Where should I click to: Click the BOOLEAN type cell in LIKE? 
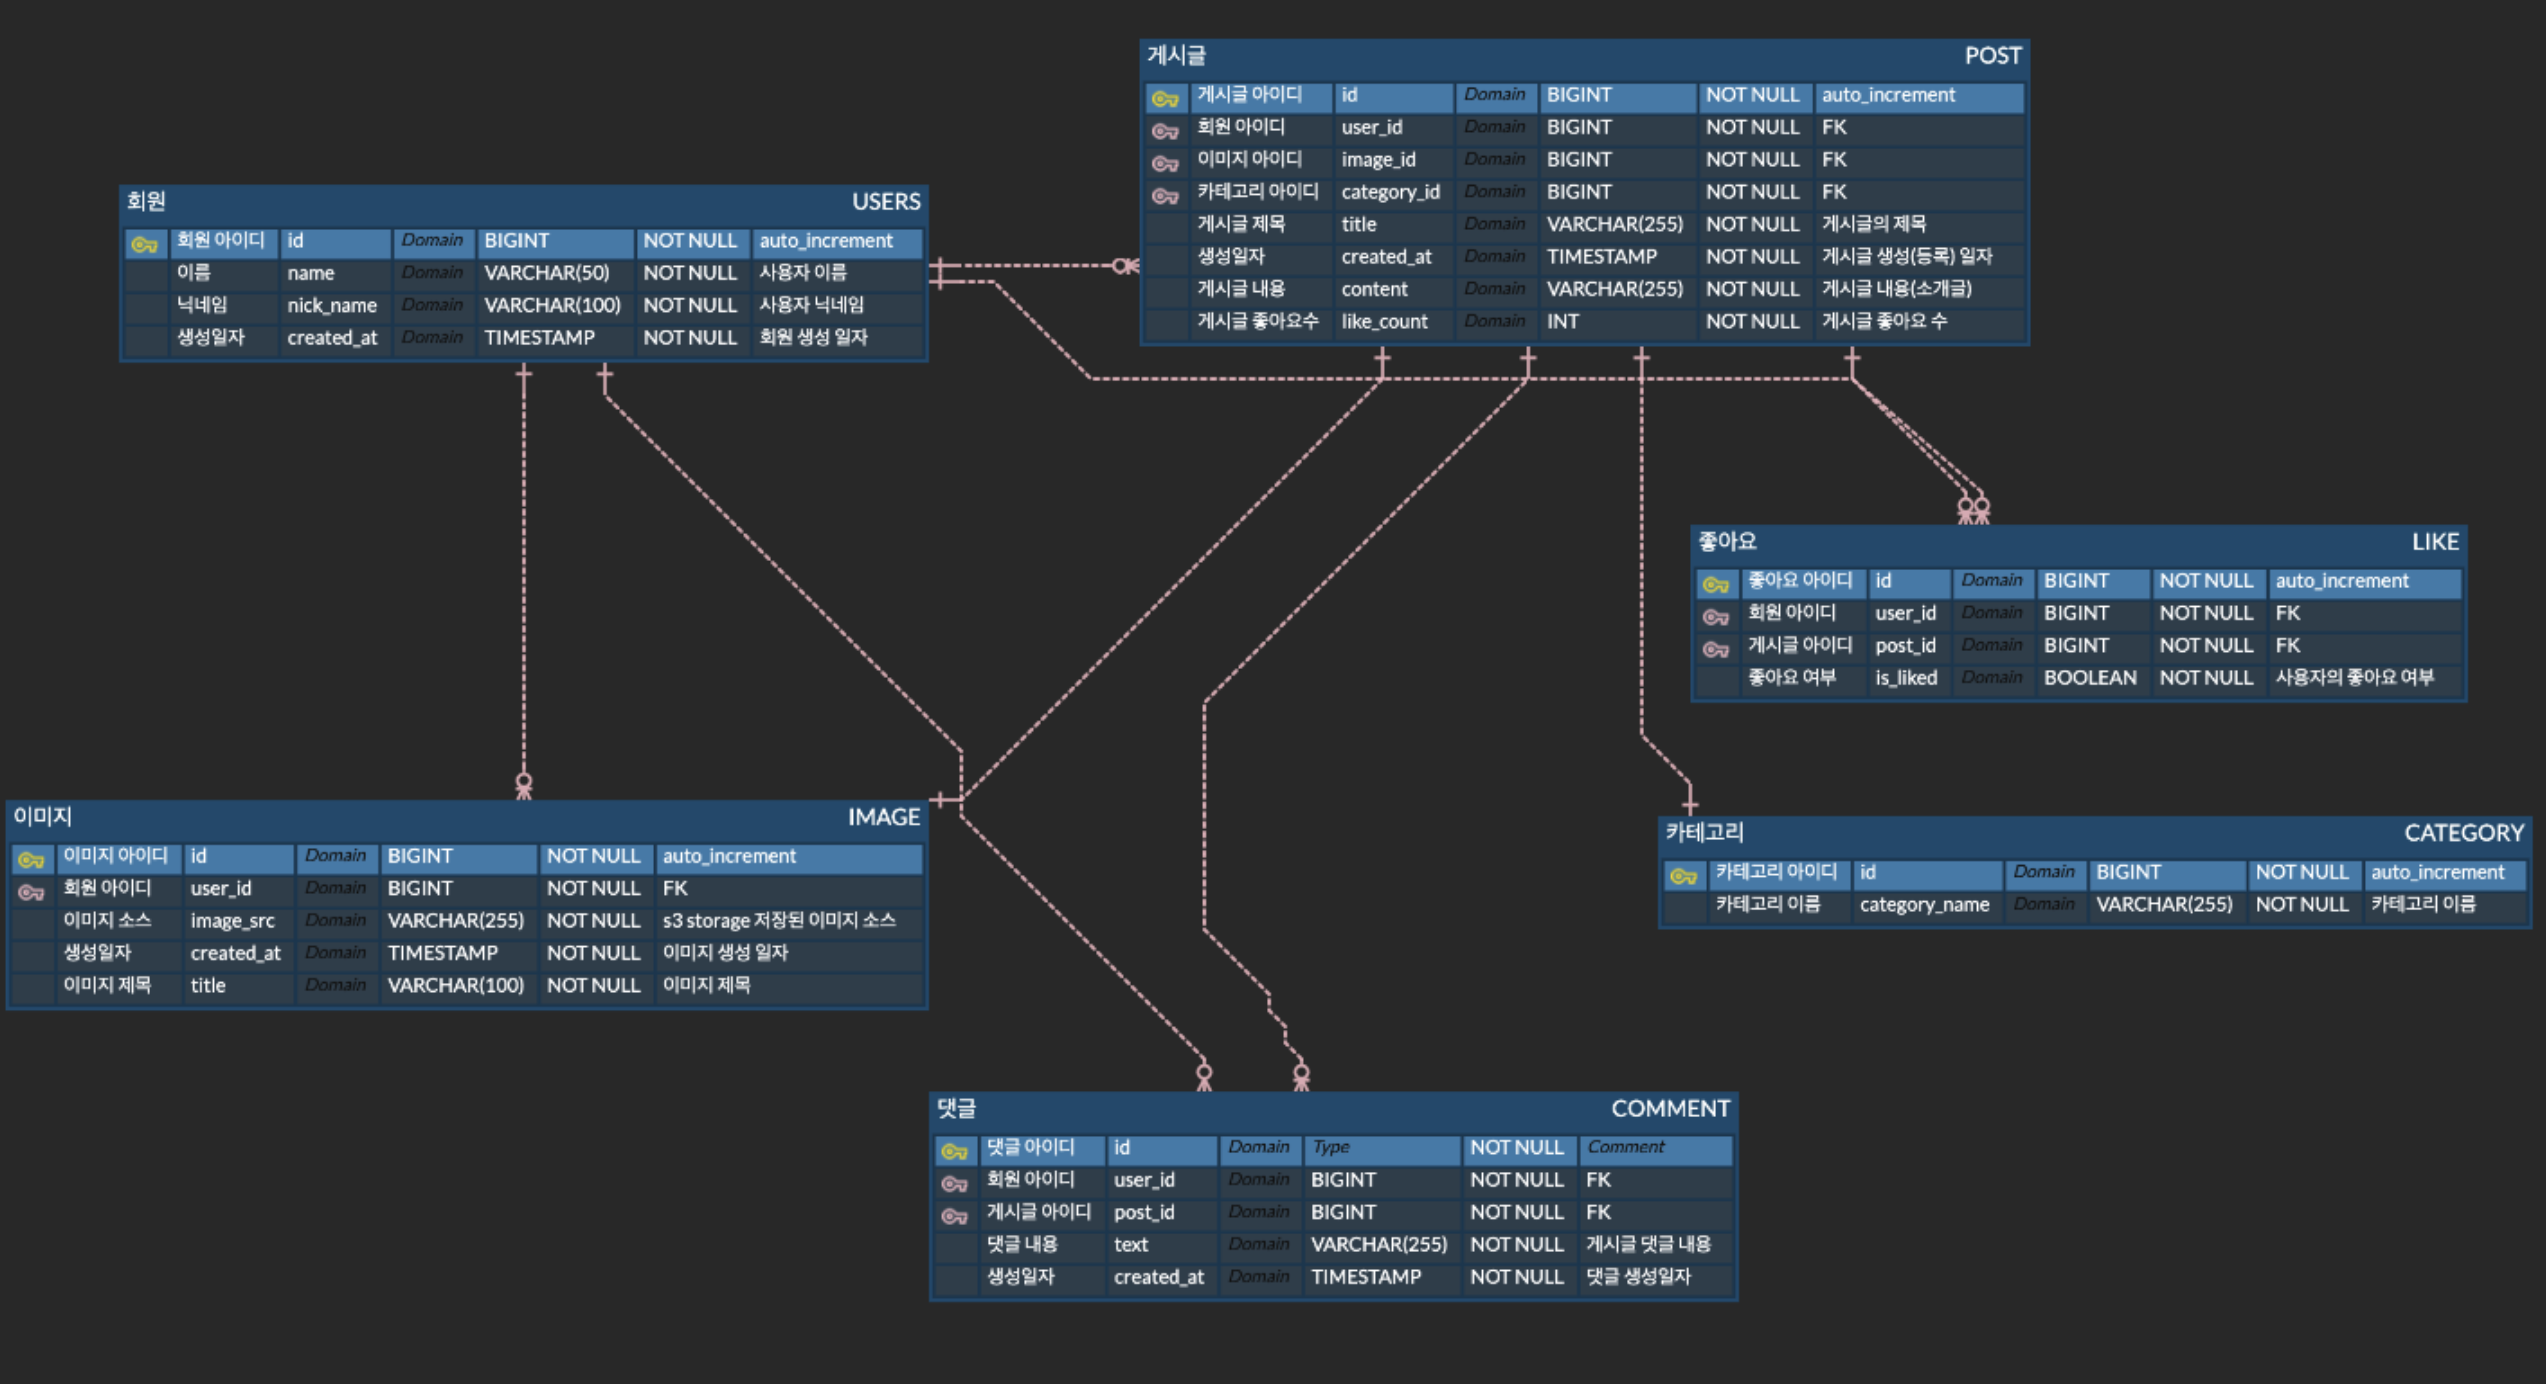click(2090, 677)
